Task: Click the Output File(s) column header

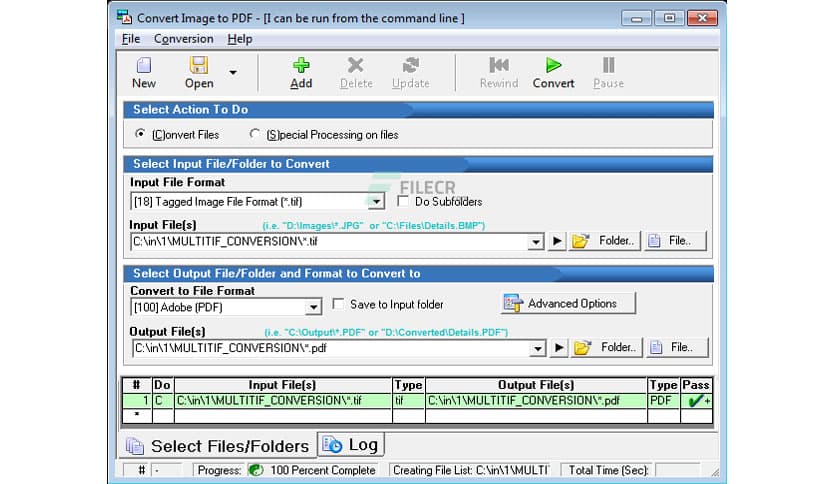Action: point(536,385)
